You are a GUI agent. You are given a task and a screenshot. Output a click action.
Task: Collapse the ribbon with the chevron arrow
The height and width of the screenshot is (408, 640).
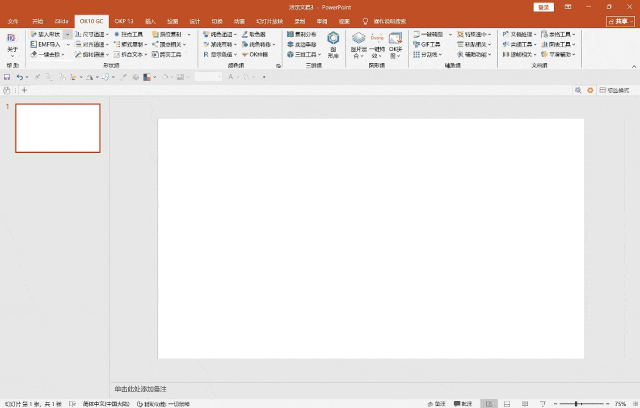[x=634, y=66]
